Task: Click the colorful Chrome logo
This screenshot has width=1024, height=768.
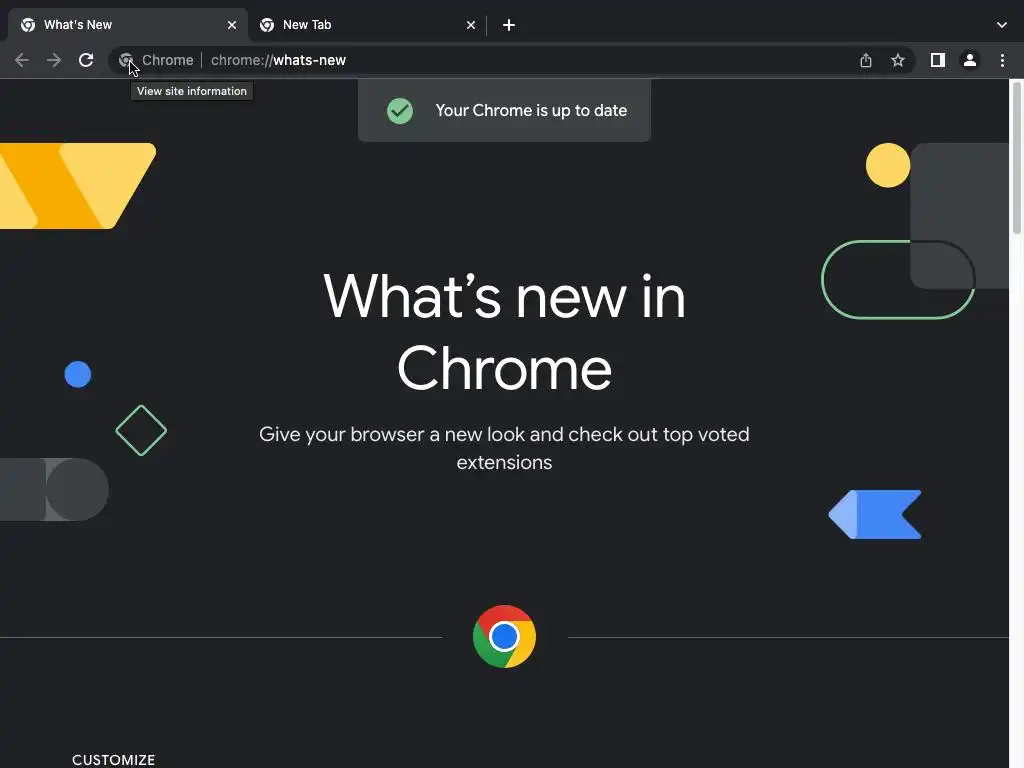Action: pos(504,637)
